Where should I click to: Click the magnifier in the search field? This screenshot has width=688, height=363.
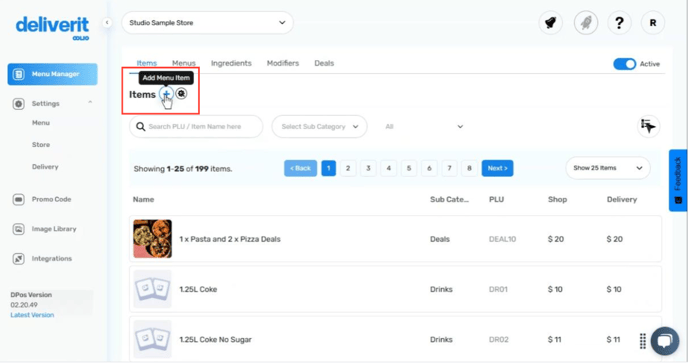coord(140,126)
